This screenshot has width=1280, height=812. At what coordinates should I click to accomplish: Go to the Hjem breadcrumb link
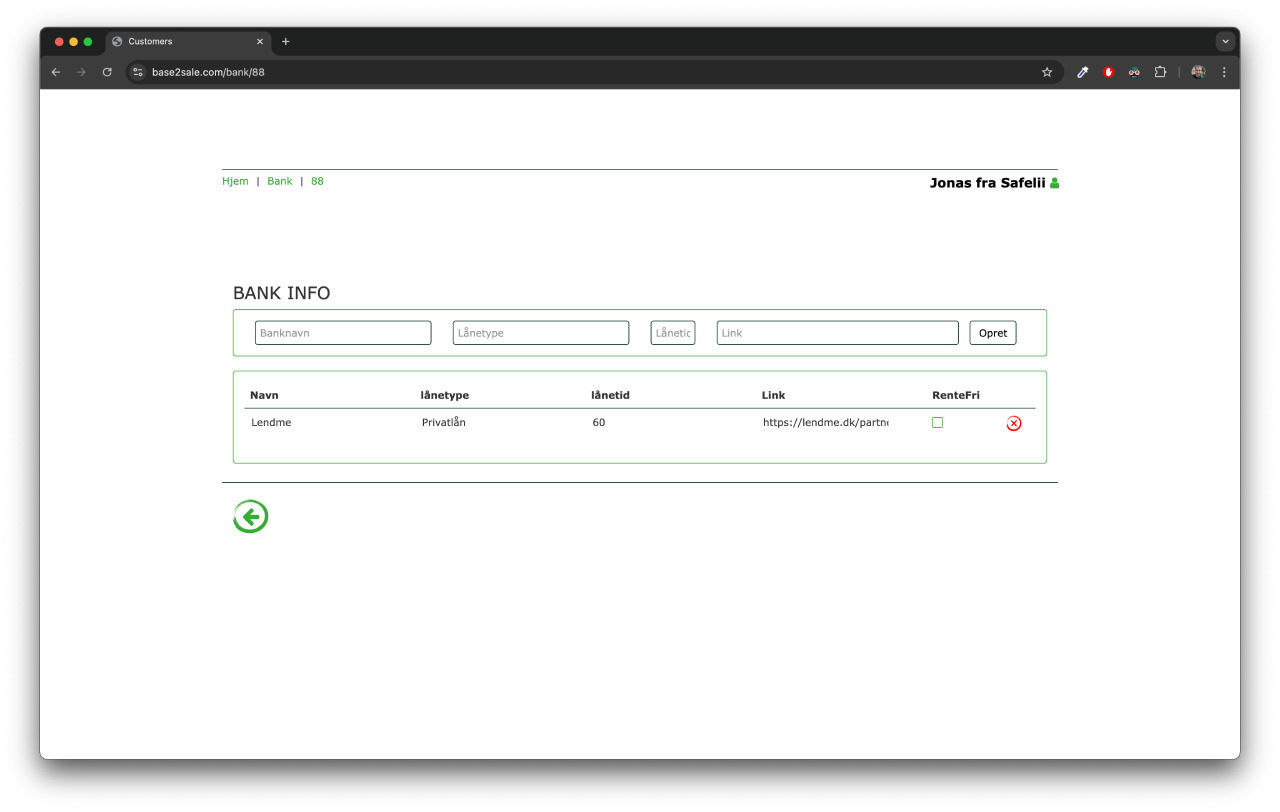pos(235,181)
